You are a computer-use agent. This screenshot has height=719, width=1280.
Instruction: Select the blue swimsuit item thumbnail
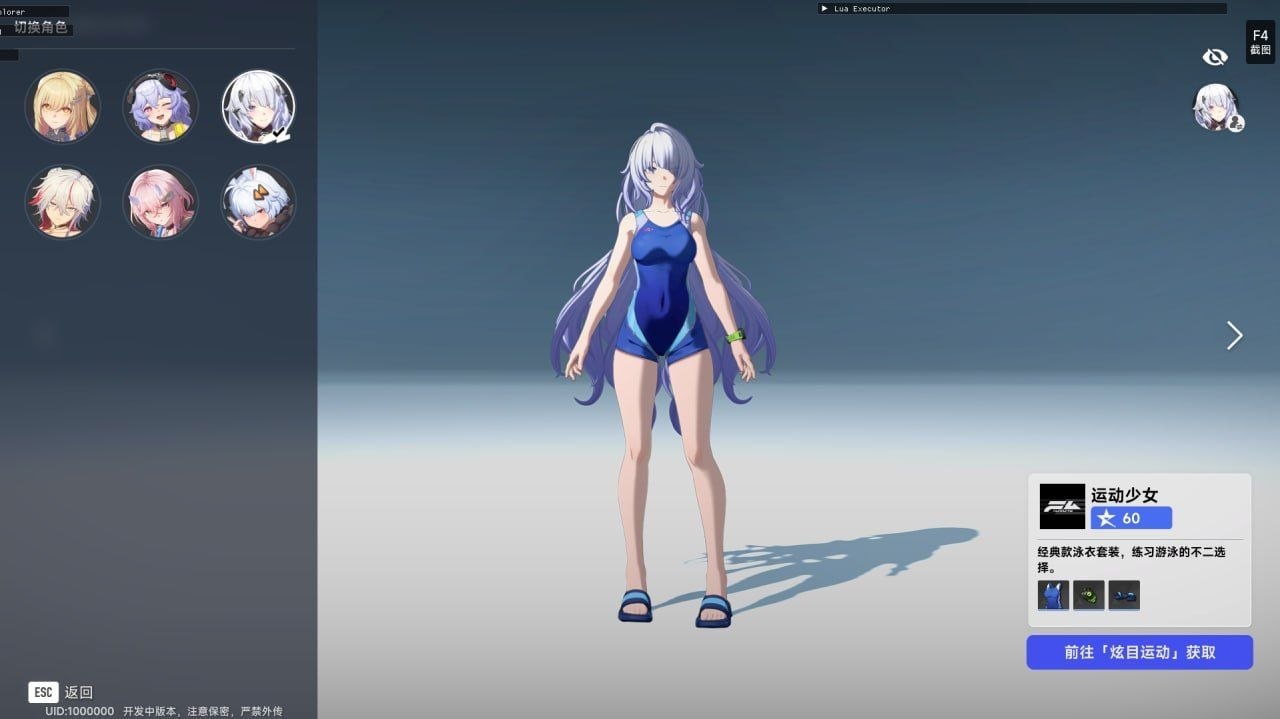point(1053,595)
